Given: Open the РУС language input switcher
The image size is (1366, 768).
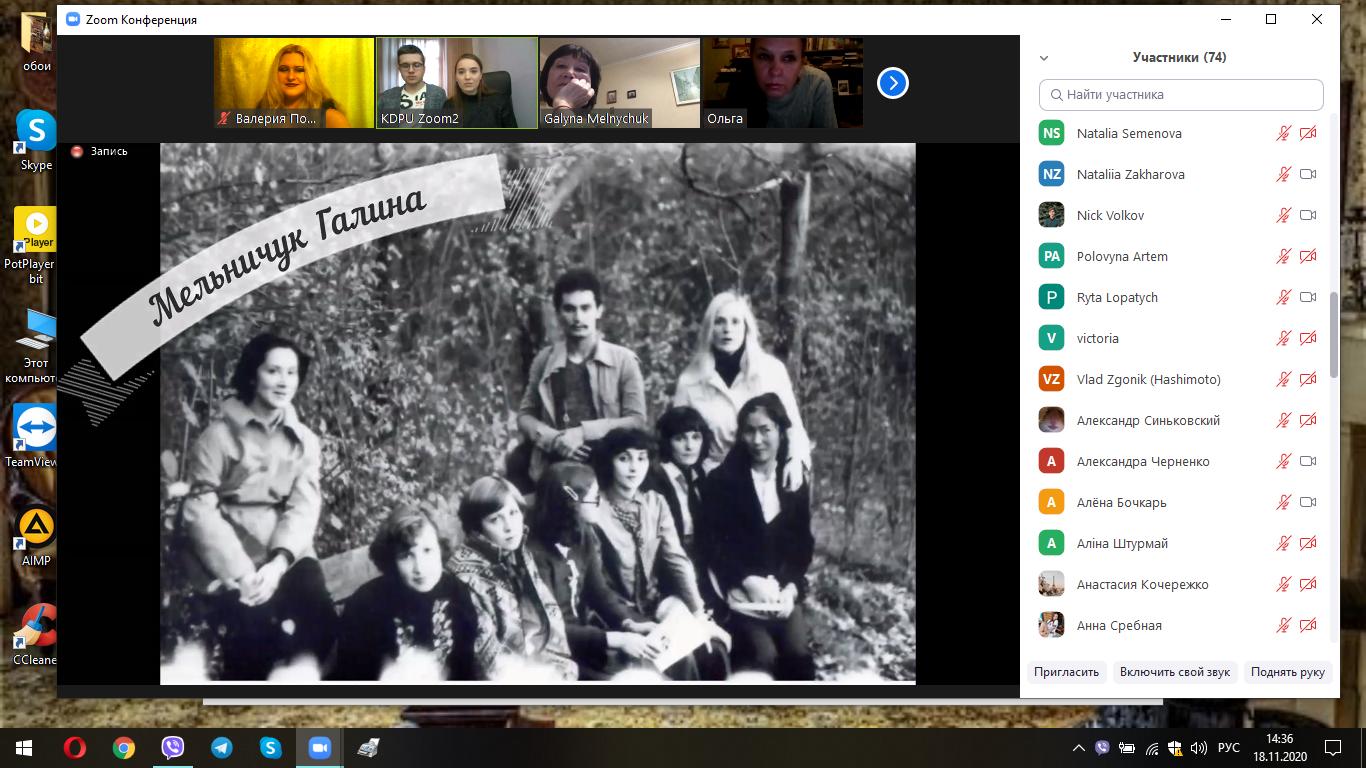Looking at the screenshot, I should pos(1229,748).
